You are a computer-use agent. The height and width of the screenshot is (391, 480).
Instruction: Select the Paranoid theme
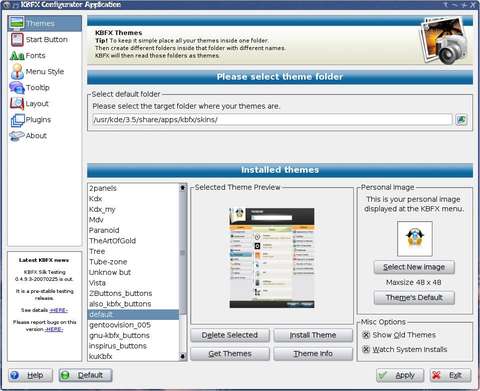pyautogui.click(x=133, y=230)
